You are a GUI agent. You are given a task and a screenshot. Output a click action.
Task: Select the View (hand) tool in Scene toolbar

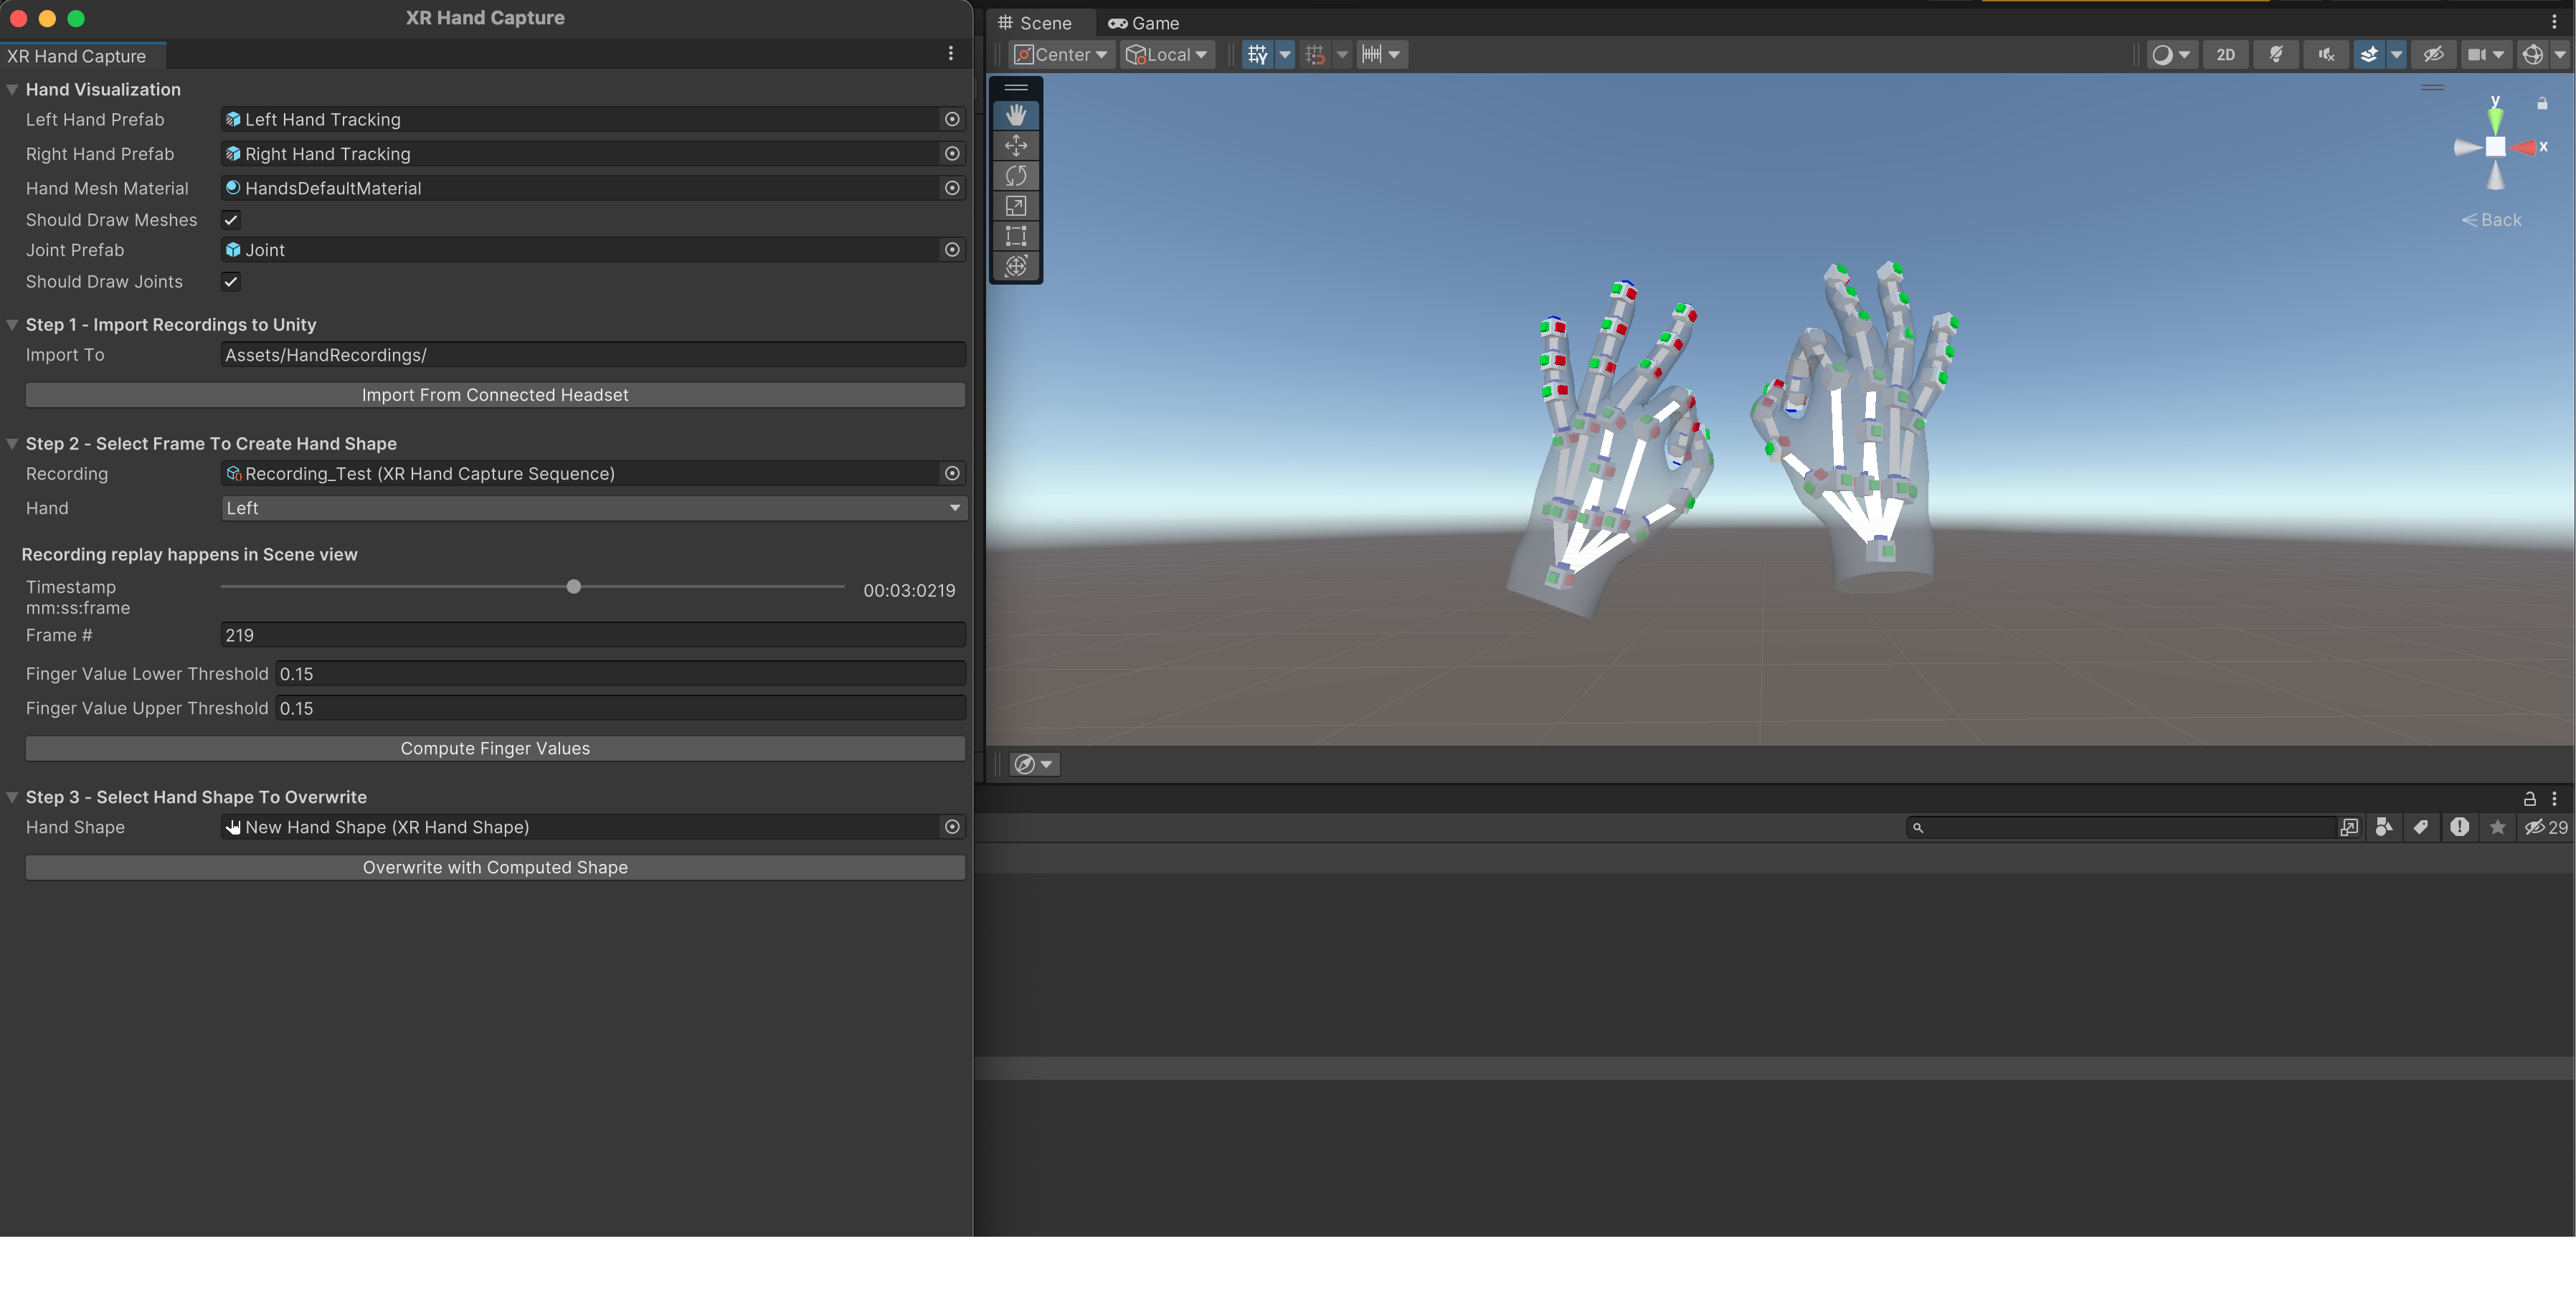tap(1015, 114)
